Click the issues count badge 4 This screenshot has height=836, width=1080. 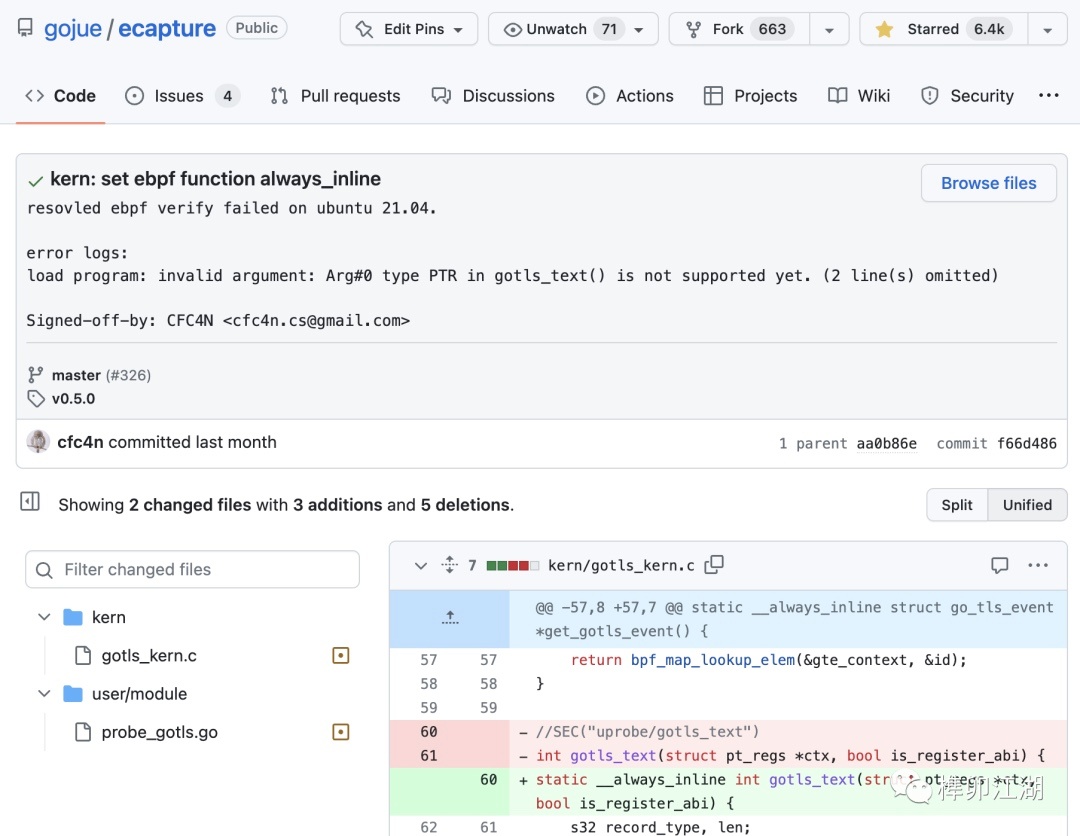pos(227,96)
